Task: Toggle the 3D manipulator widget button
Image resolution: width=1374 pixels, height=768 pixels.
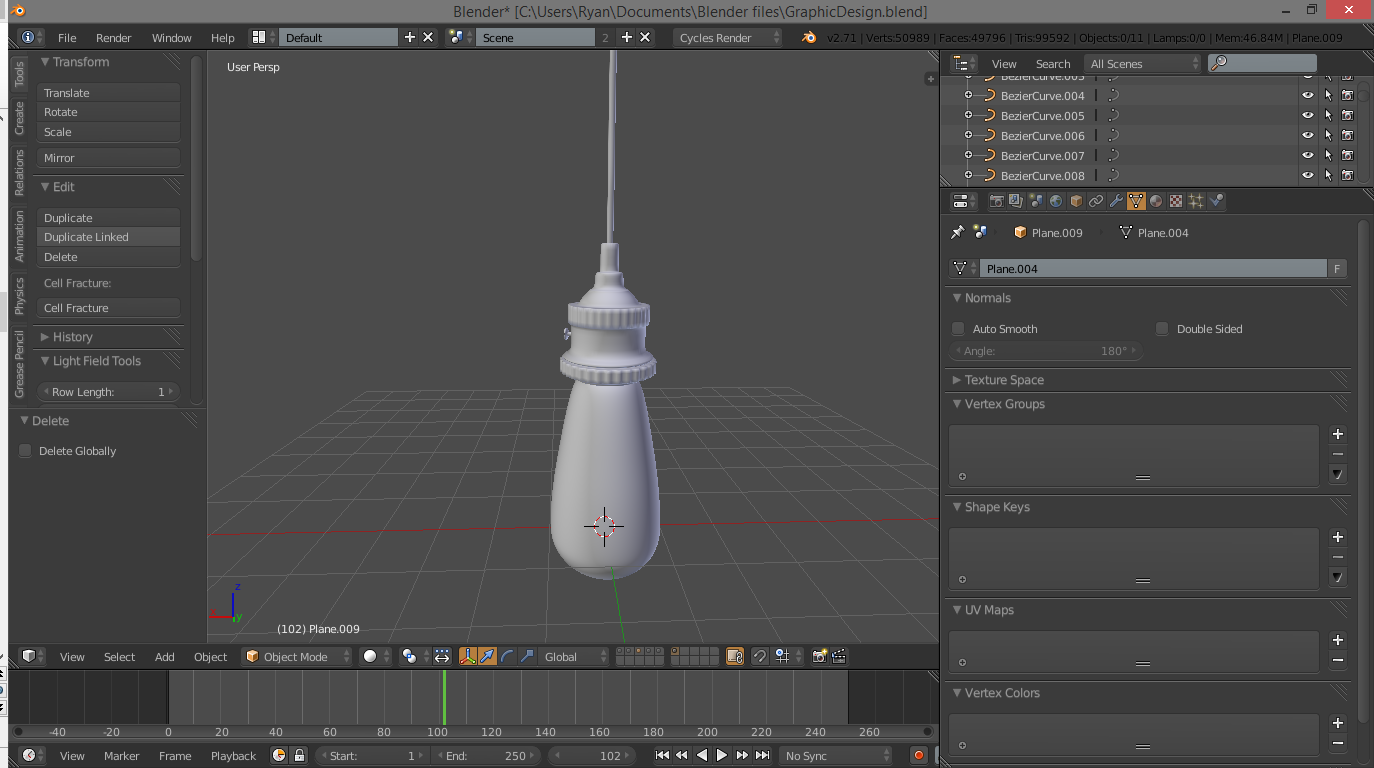Action: [467, 656]
